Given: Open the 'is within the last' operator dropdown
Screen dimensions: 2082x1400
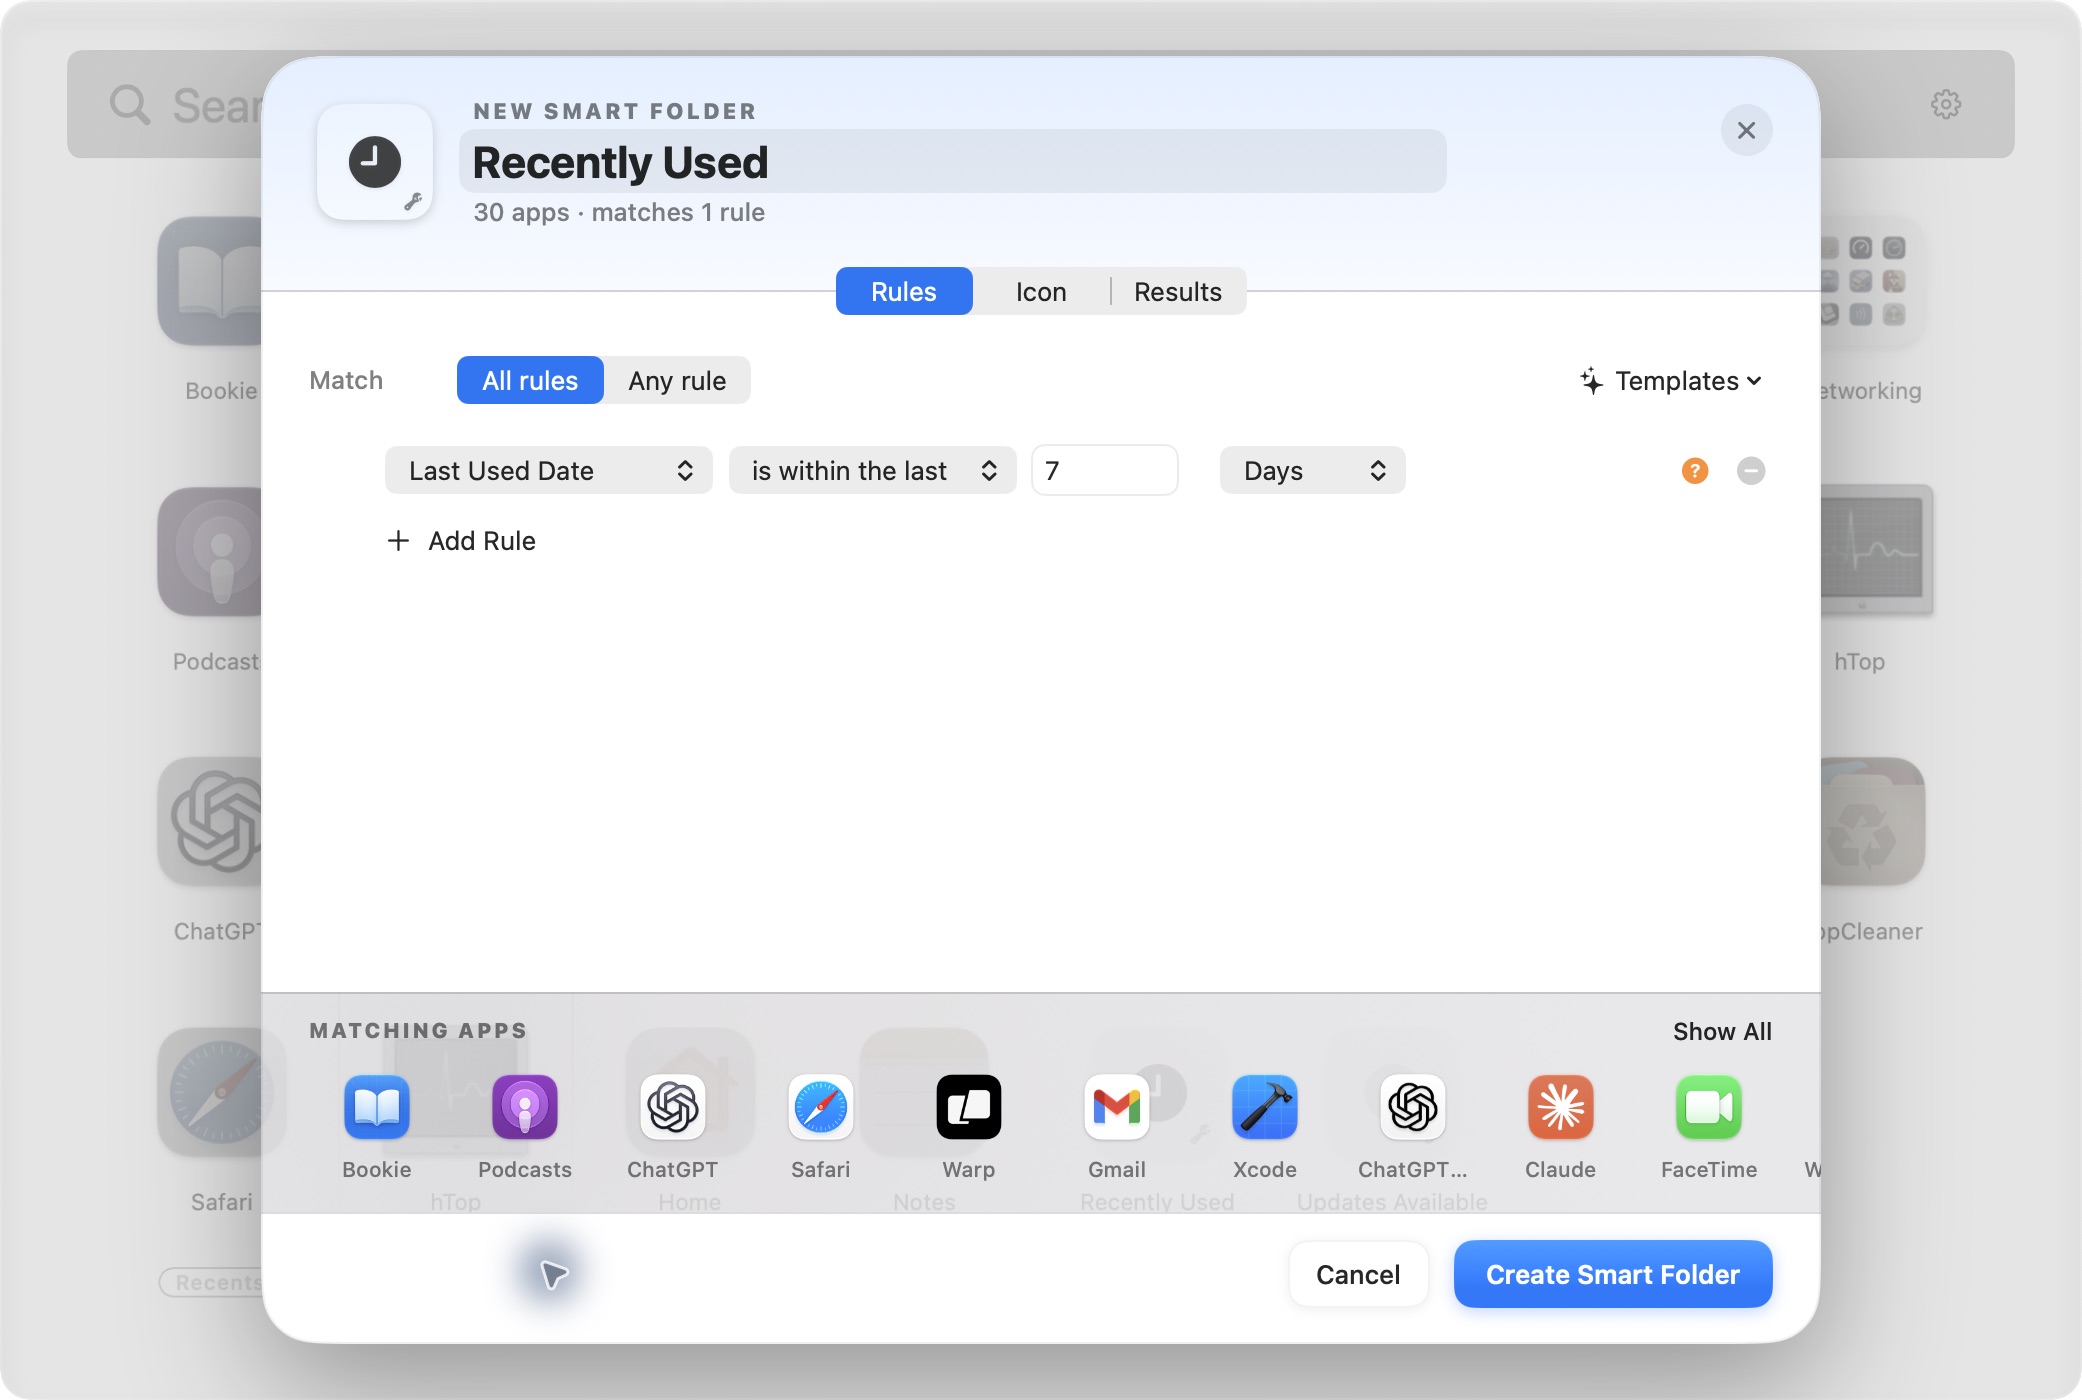Looking at the screenshot, I should (x=873, y=470).
